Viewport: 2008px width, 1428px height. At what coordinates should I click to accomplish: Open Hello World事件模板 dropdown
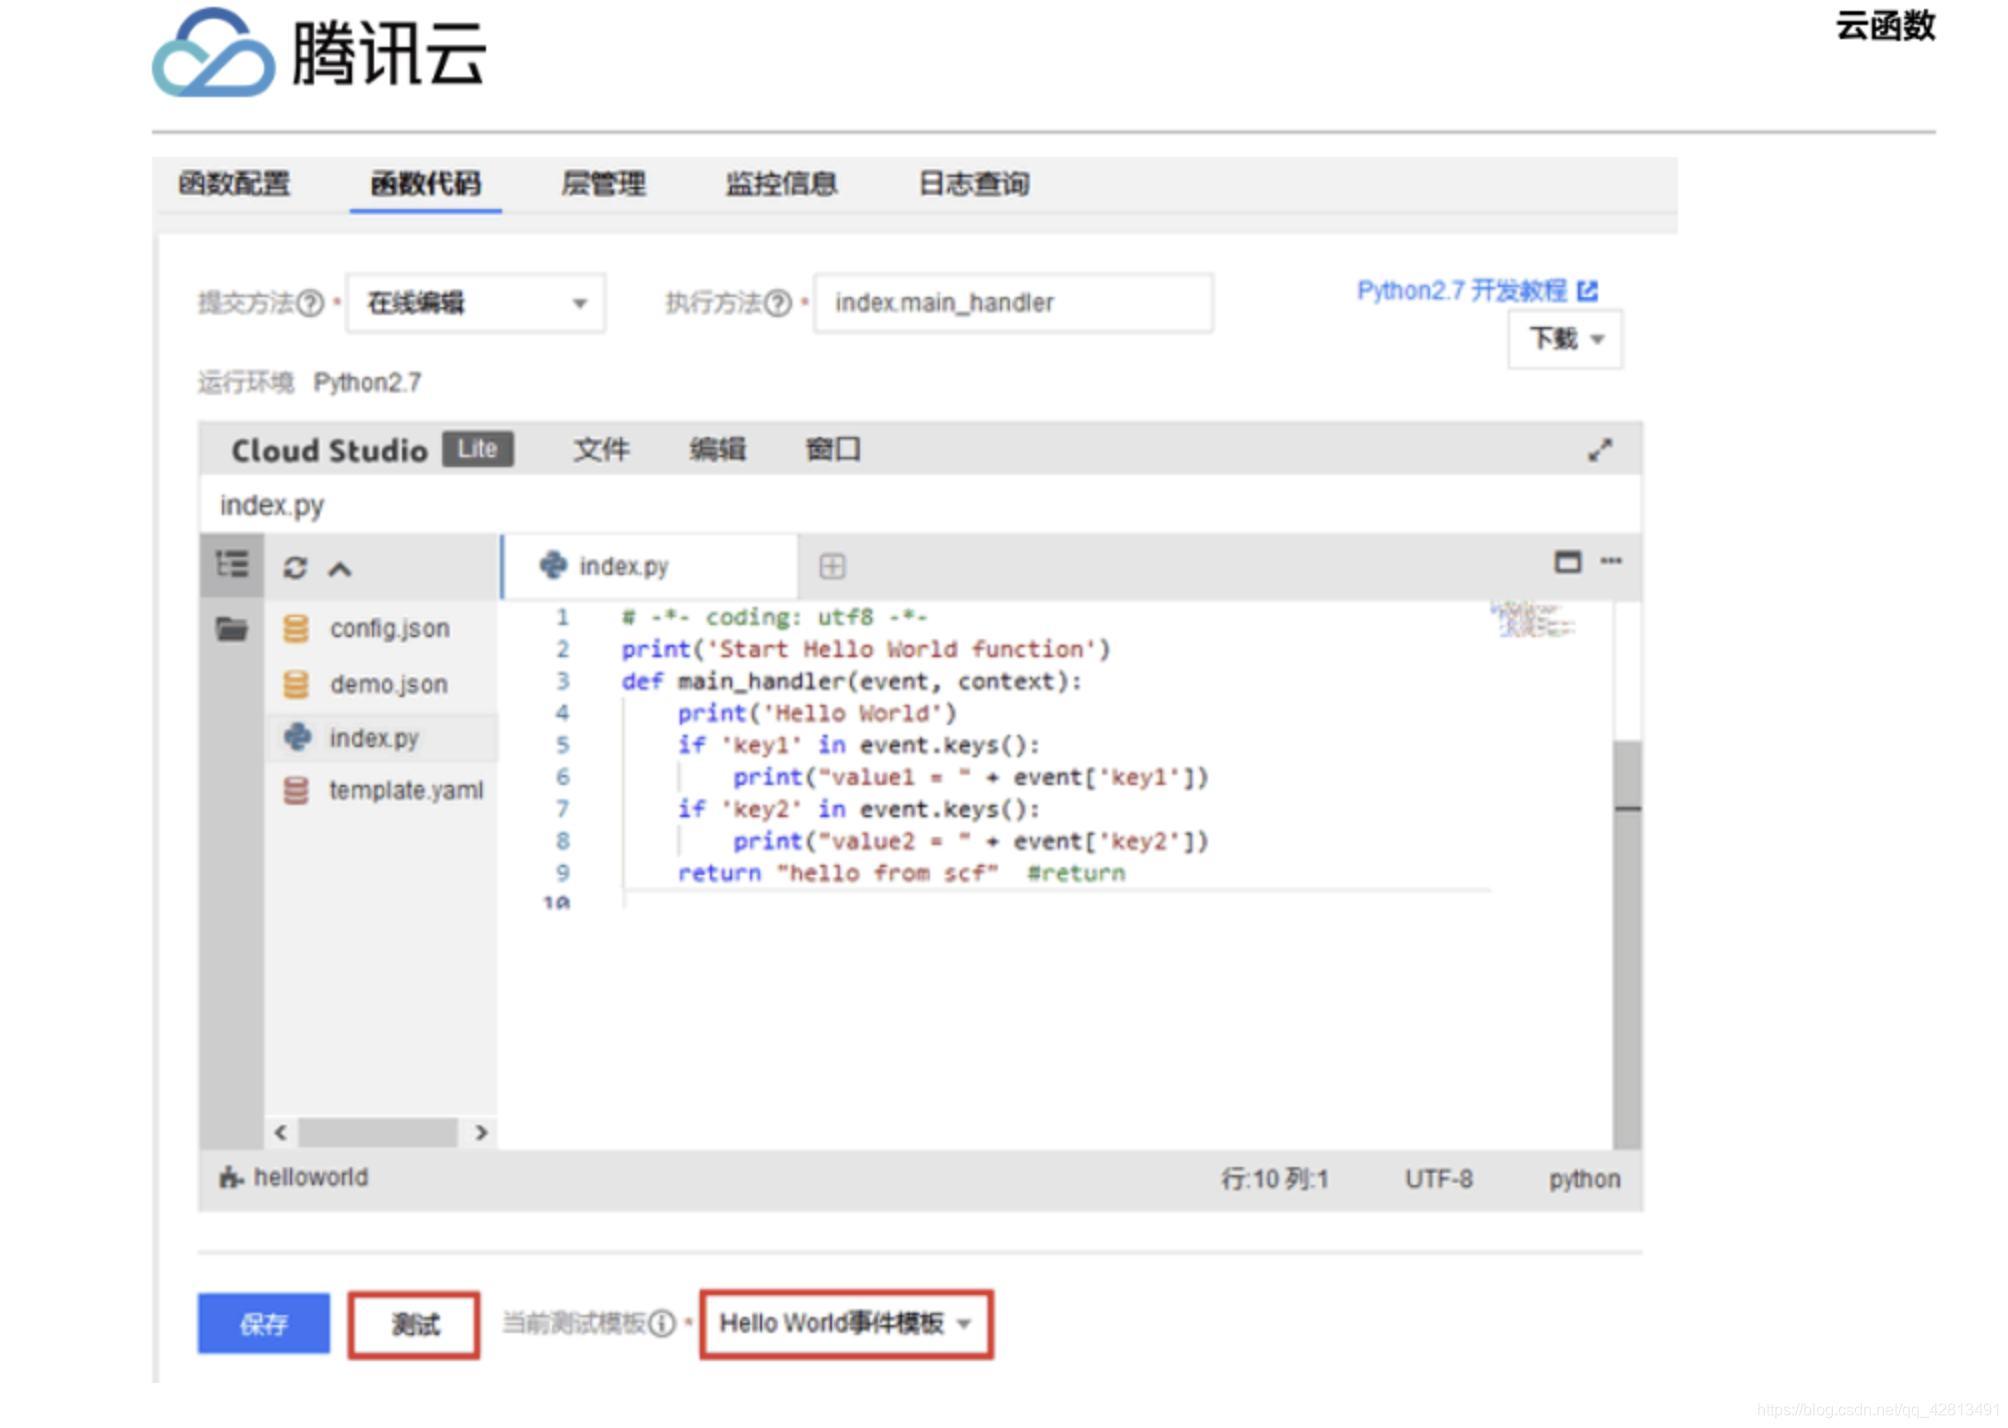846,1324
